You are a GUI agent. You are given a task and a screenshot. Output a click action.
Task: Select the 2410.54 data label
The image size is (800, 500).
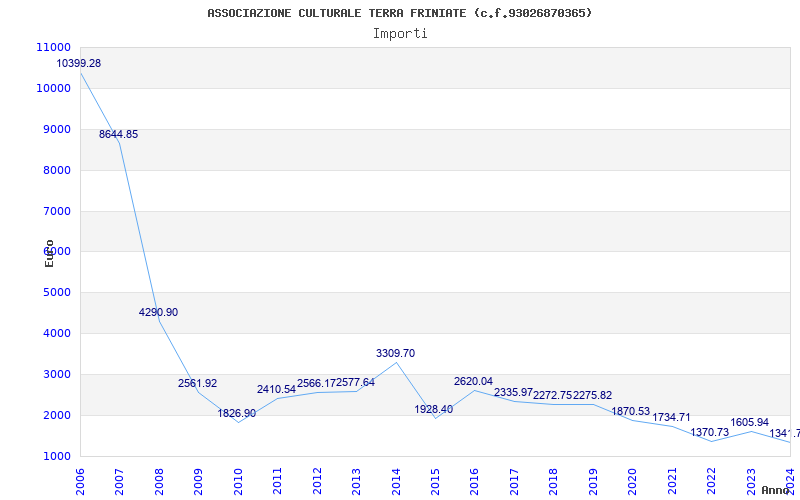click(x=276, y=390)
